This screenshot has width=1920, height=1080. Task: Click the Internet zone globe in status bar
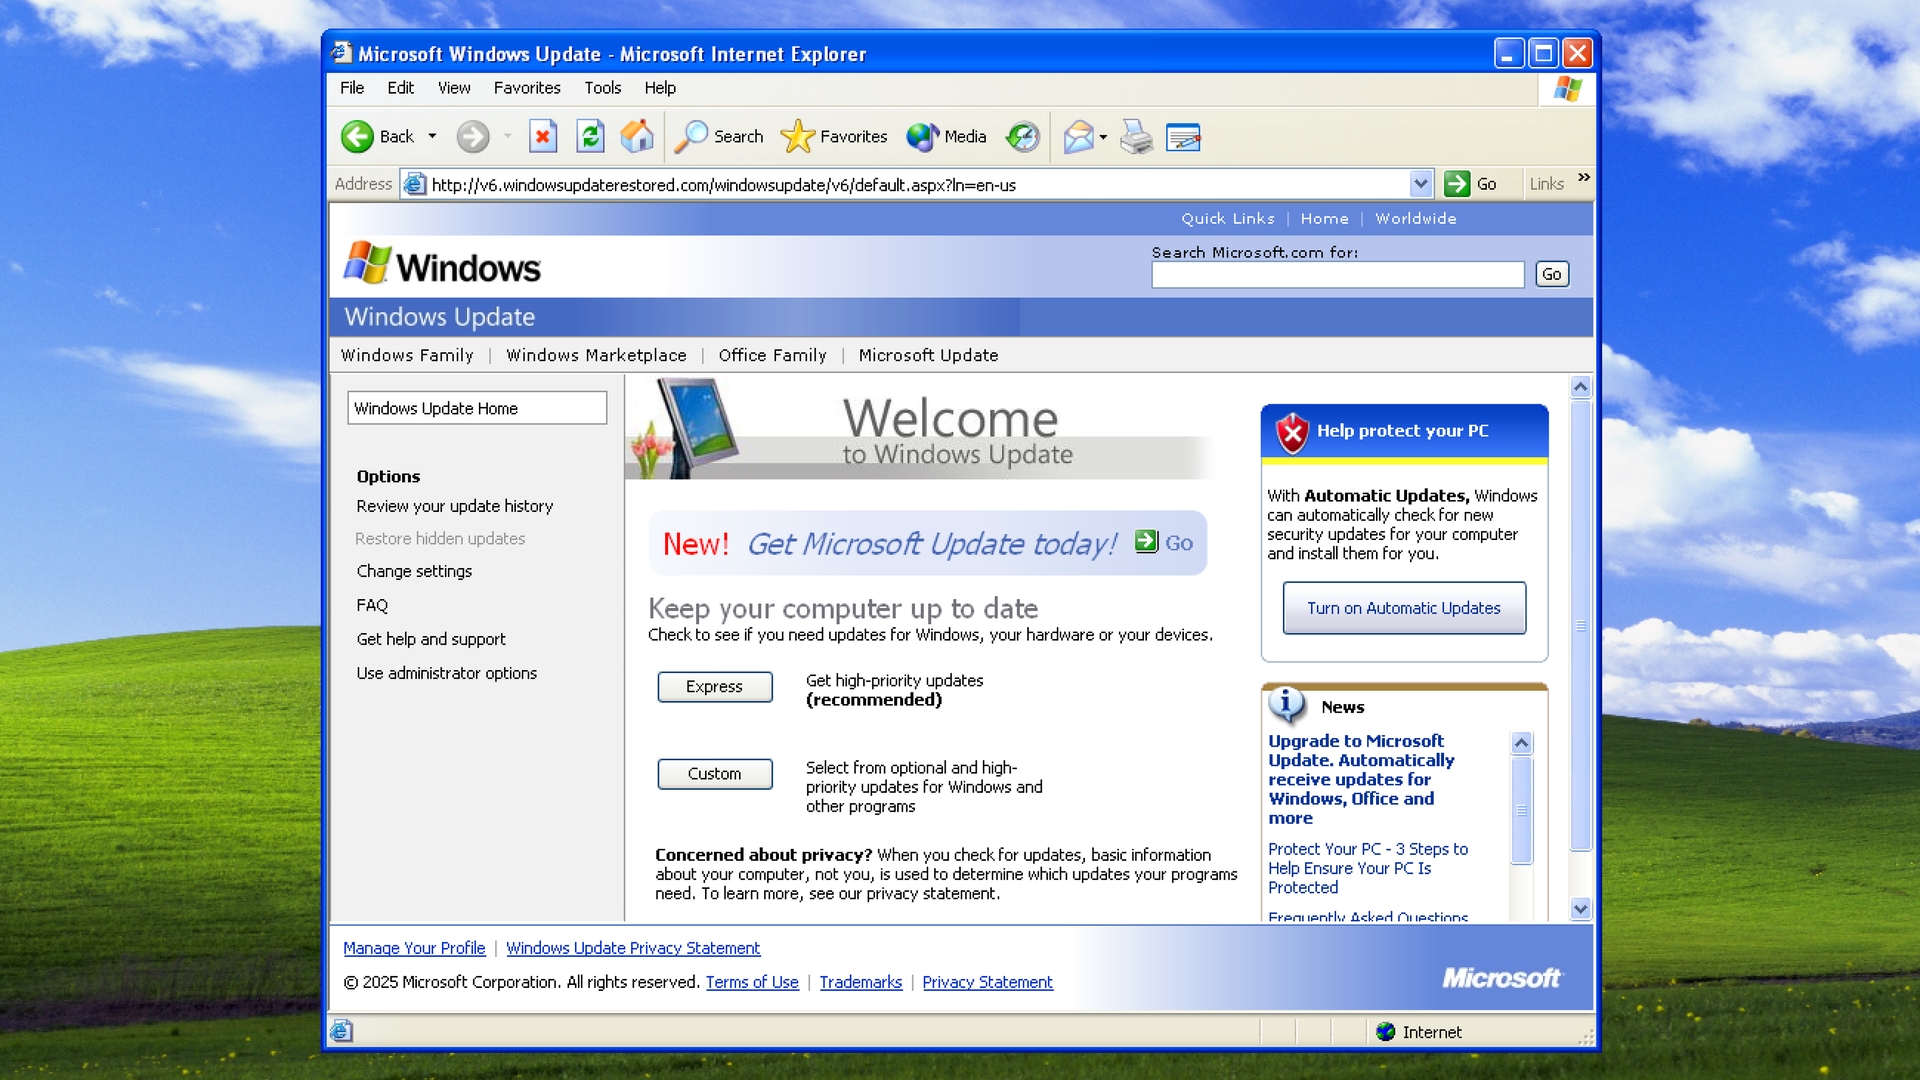(1385, 1032)
